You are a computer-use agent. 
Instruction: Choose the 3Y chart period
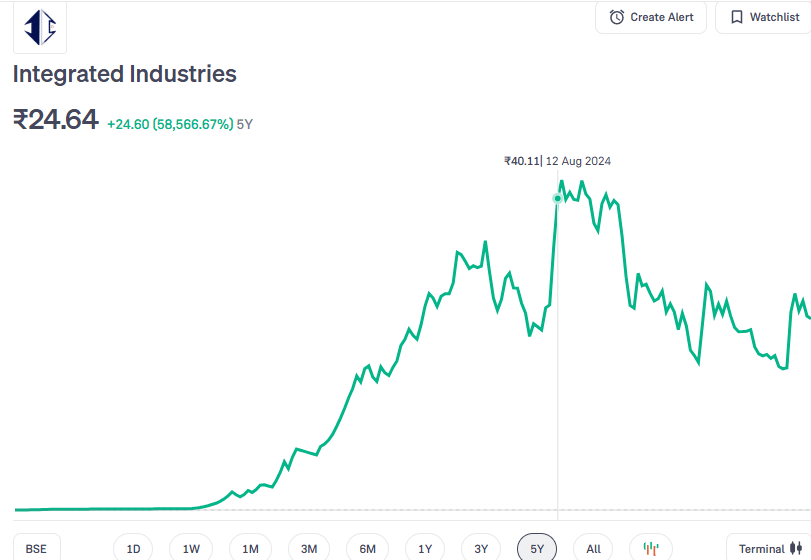coord(481,548)
